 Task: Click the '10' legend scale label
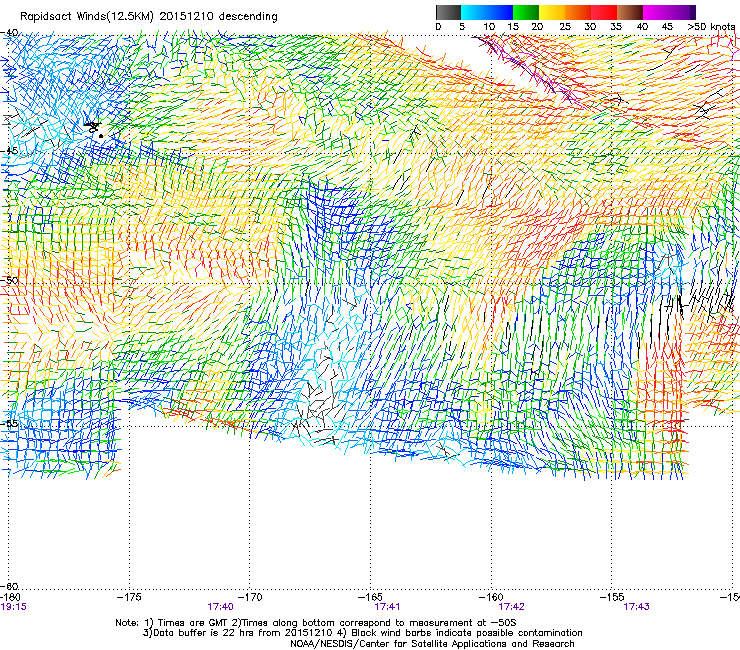pyautogui.click(x=489, y=27)
